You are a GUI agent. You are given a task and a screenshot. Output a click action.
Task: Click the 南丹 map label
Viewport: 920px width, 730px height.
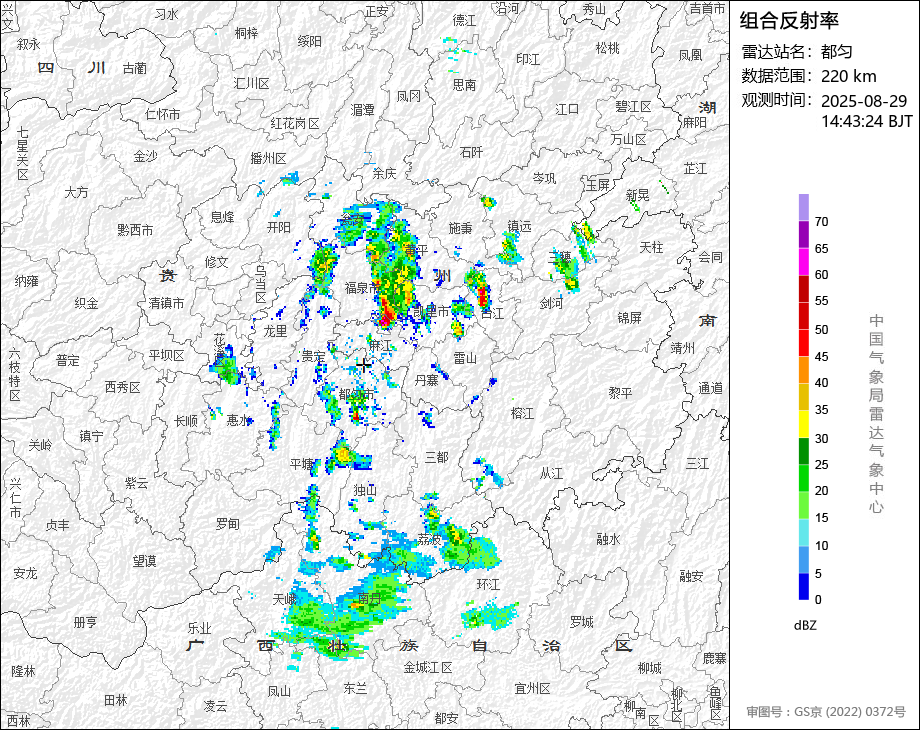tap(370, 599)
